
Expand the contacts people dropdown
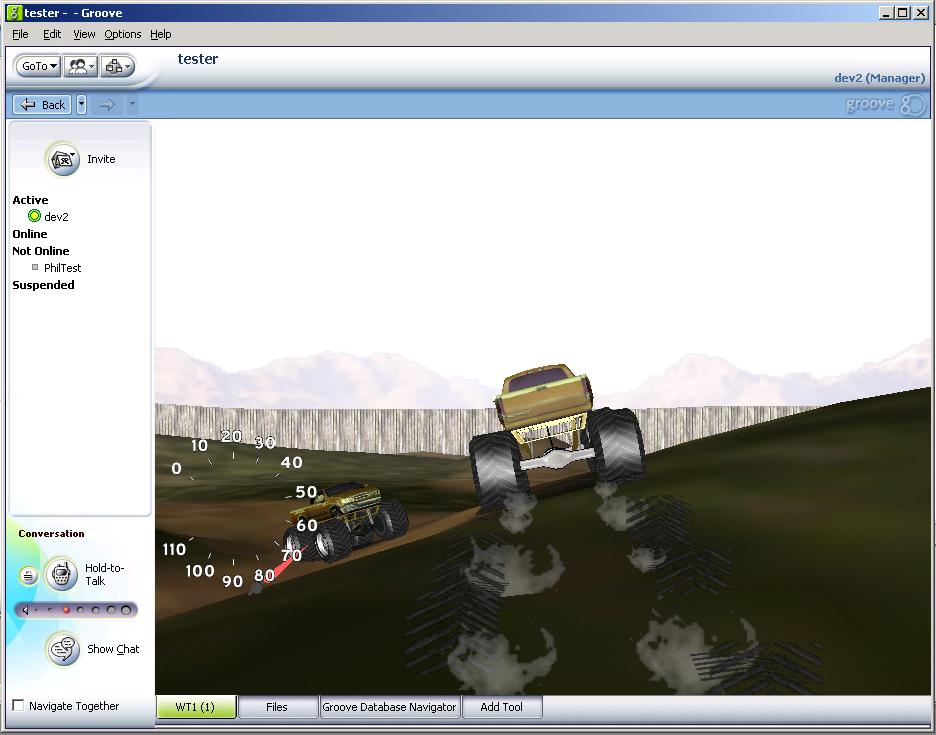pos(80,66)
